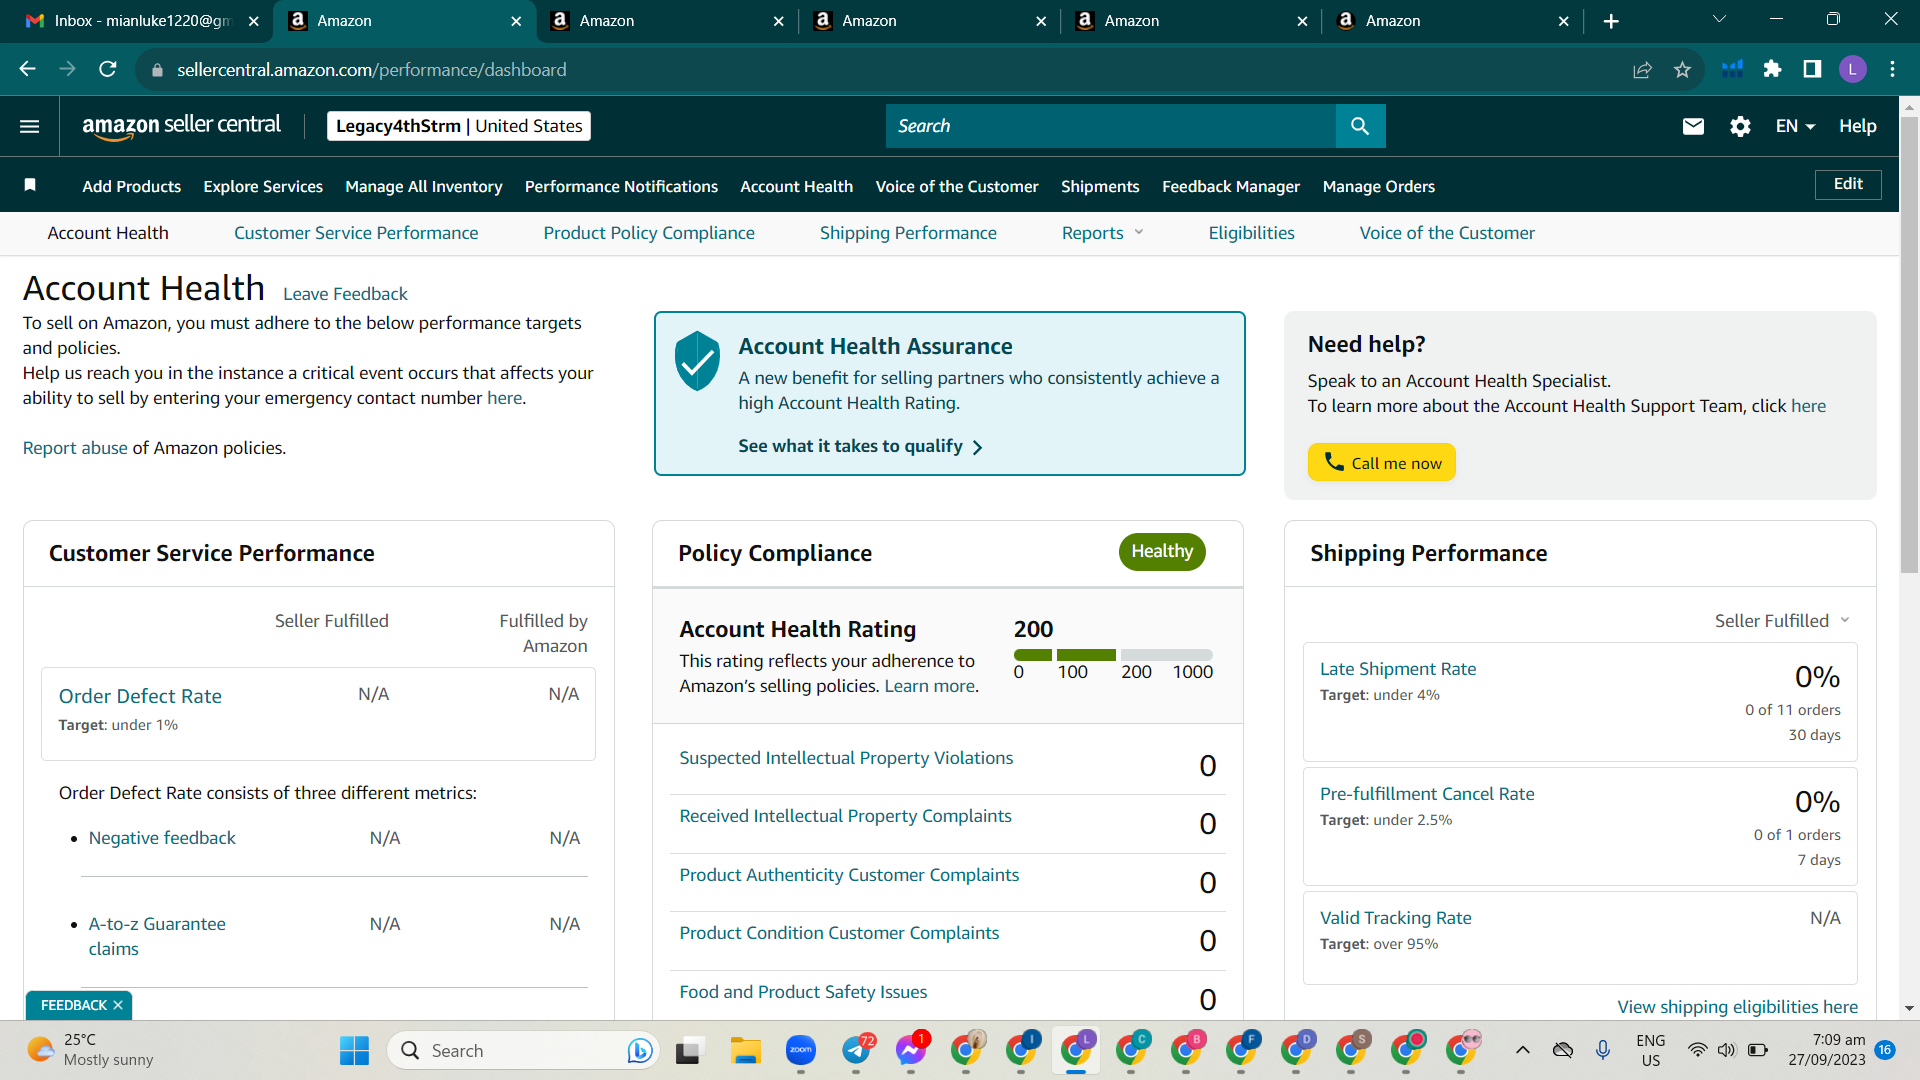Click the Call me now button
The width and height of the screenshot is (1920, 1080).
(x=1382, y=462)
